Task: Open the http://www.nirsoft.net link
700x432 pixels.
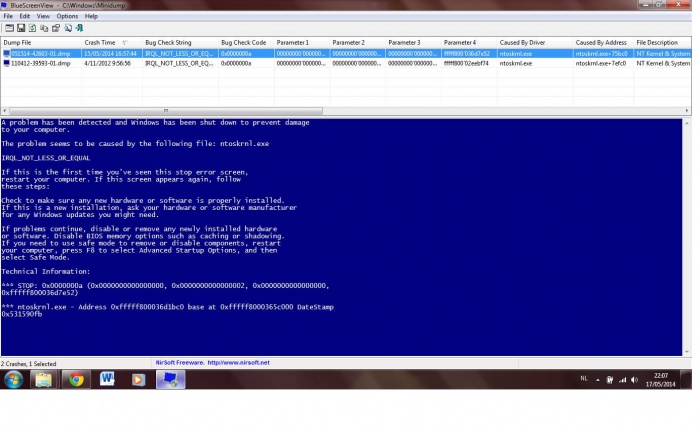Action: [x=238, y=363]
